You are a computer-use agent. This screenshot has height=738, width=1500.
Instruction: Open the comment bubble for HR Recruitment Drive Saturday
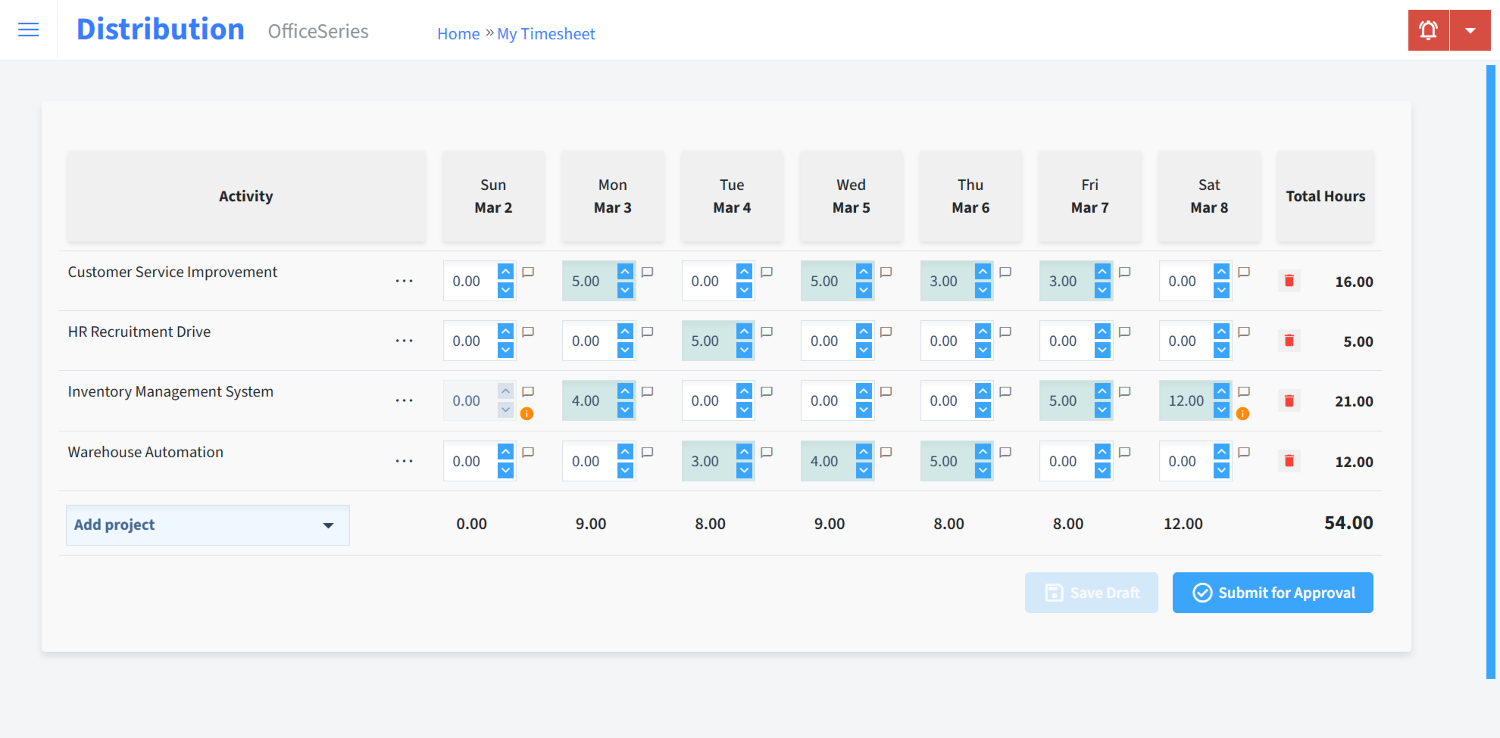point(1243,331)
